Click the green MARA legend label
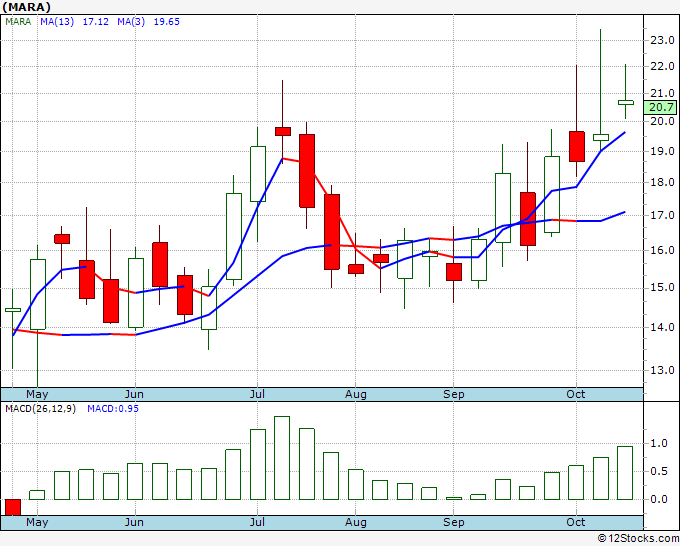Image resolution: width=680 pixels, height=546 pixels. [18, 22]
